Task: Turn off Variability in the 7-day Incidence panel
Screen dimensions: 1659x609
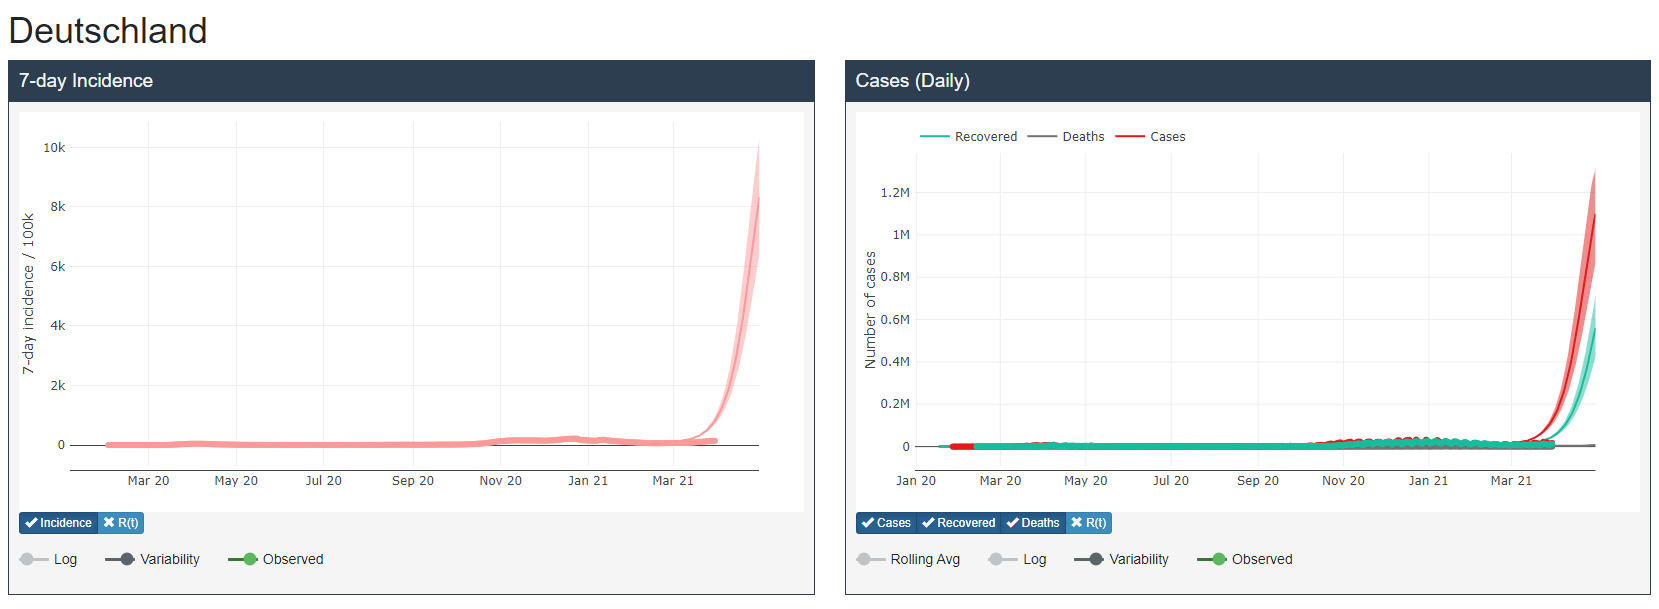Action: pos(120,560)
